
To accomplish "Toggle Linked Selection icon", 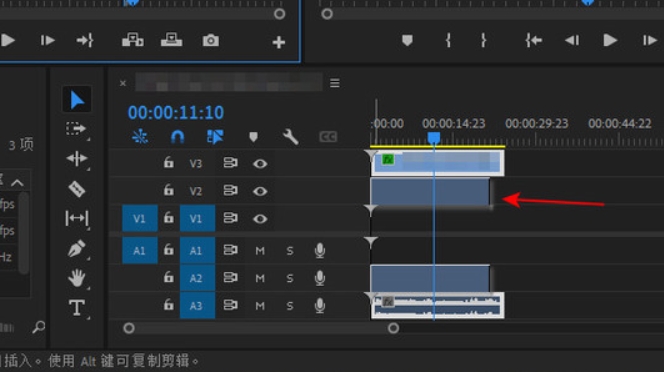I will click(x=215, y=136).
